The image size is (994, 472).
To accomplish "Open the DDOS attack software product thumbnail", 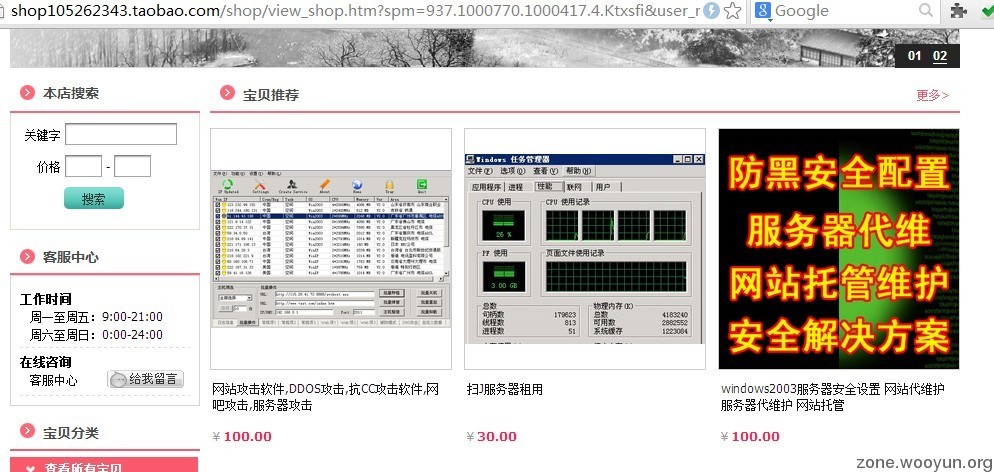I will click(x=331, y=249).
